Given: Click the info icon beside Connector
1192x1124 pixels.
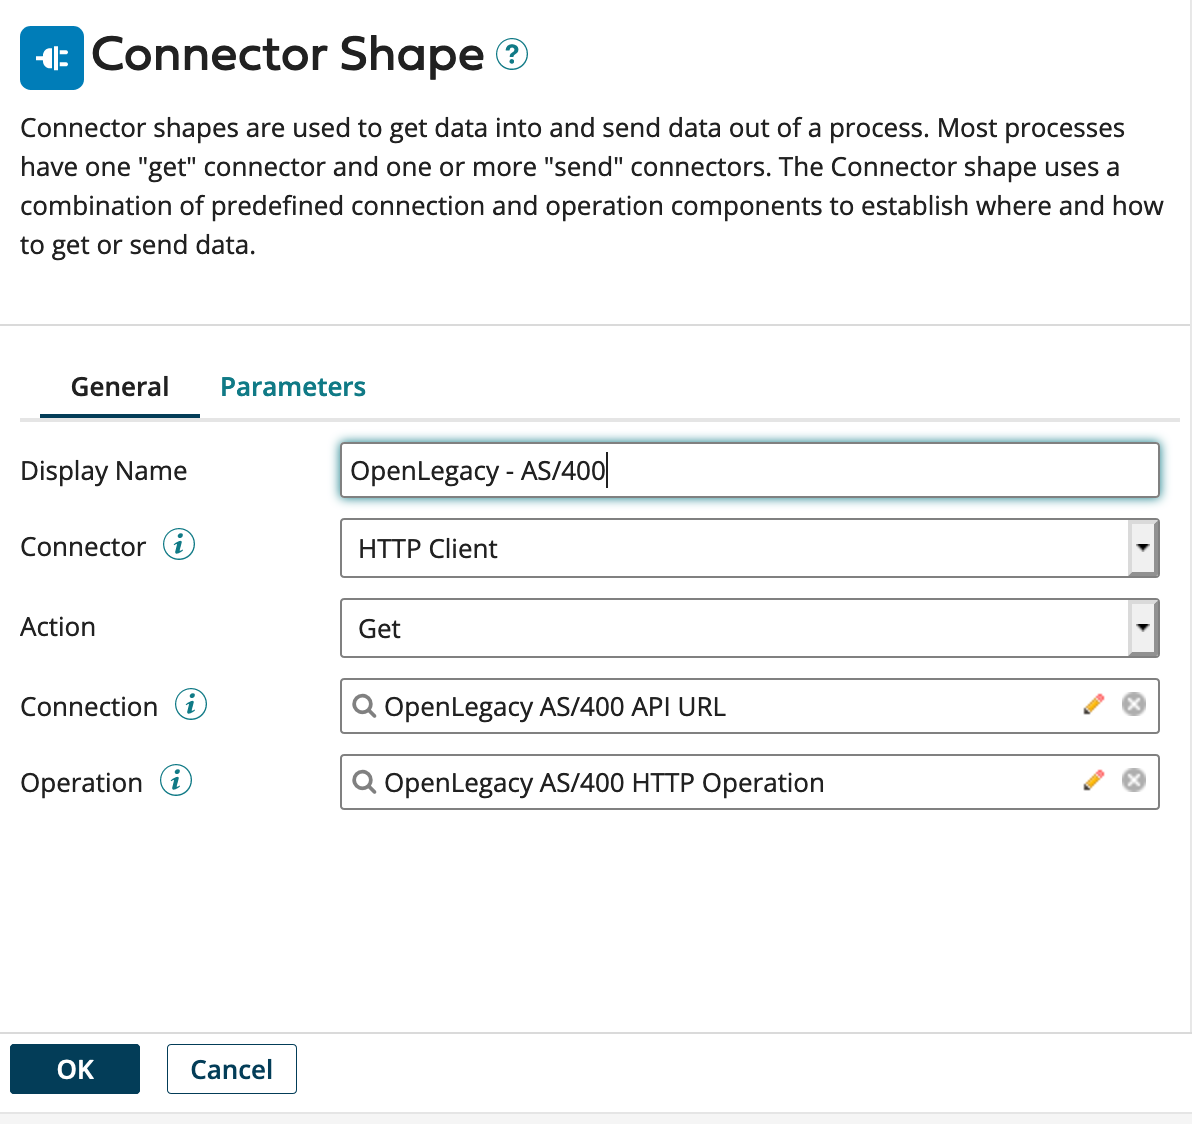Looking at the screenshot, I should coord(176,545).
